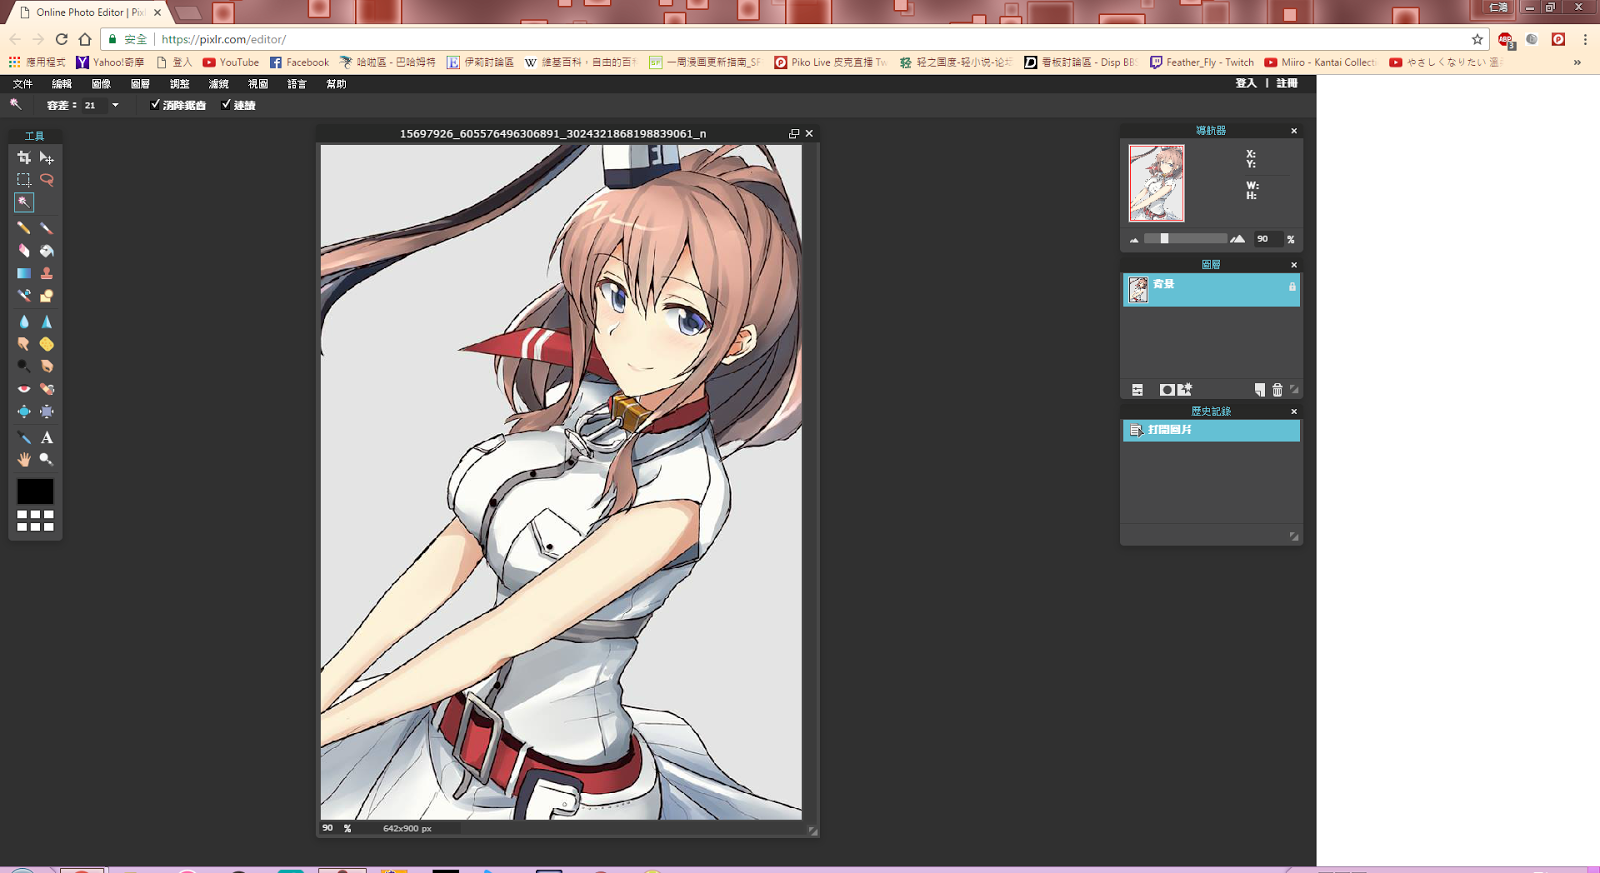Screen dimensions: 1600x873
Task: Open the 圖像 menu
Action: [101, 84]
